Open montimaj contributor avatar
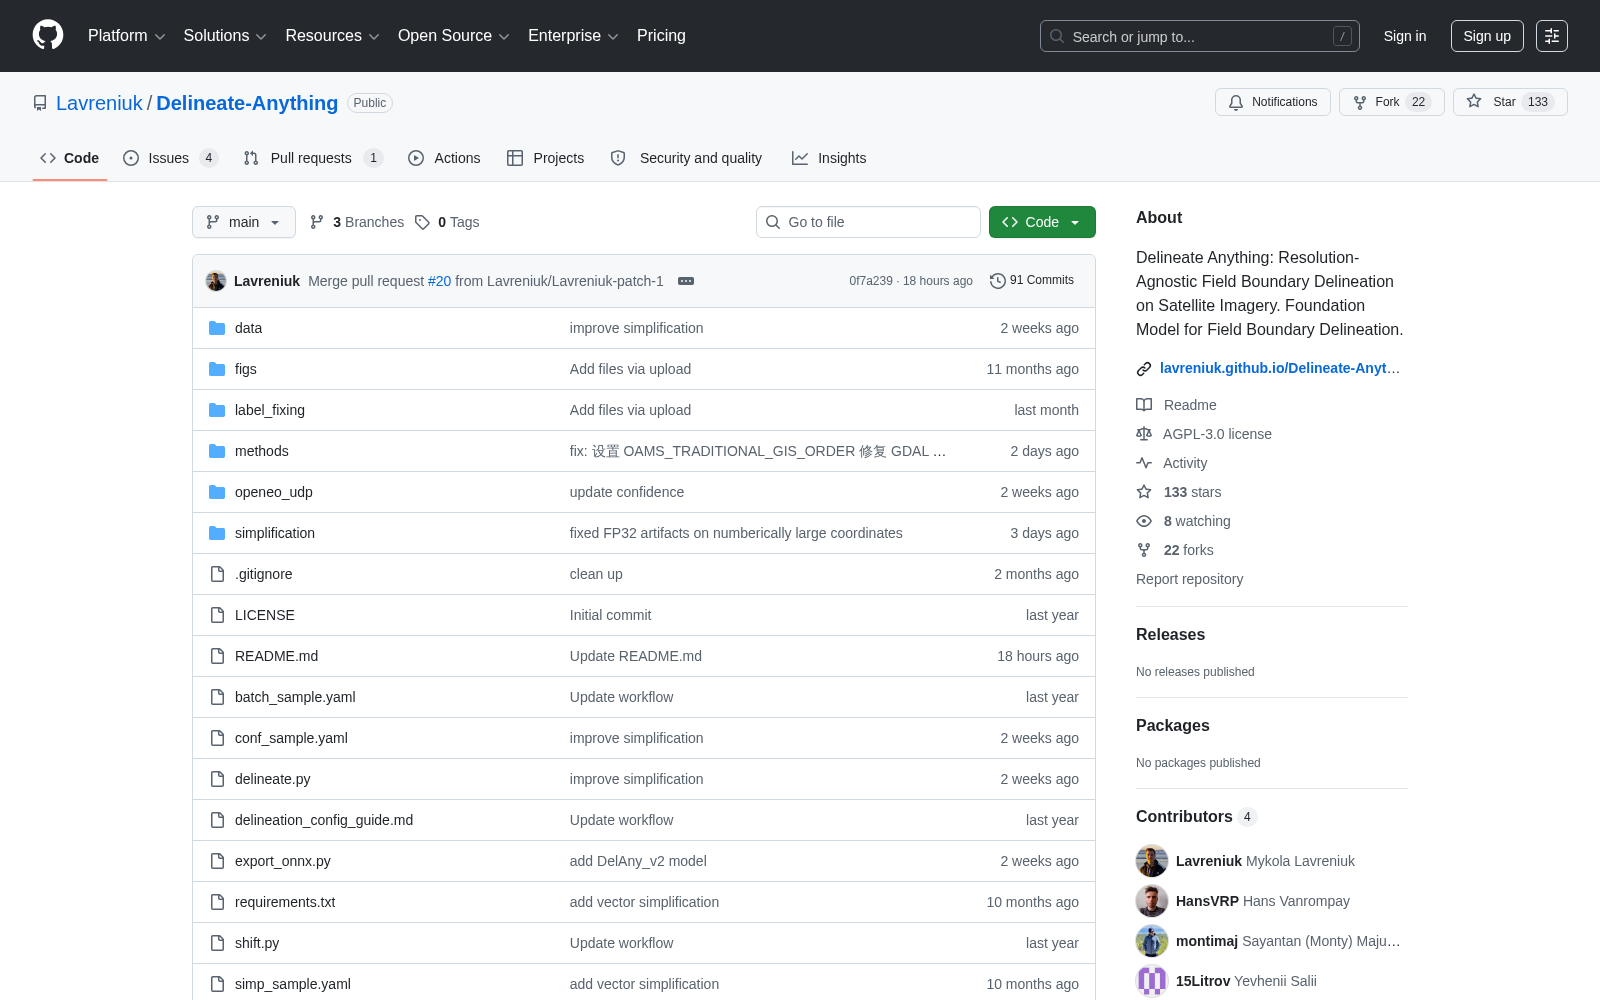This screenshot has width=1600, height=1000. [1152, 941]
